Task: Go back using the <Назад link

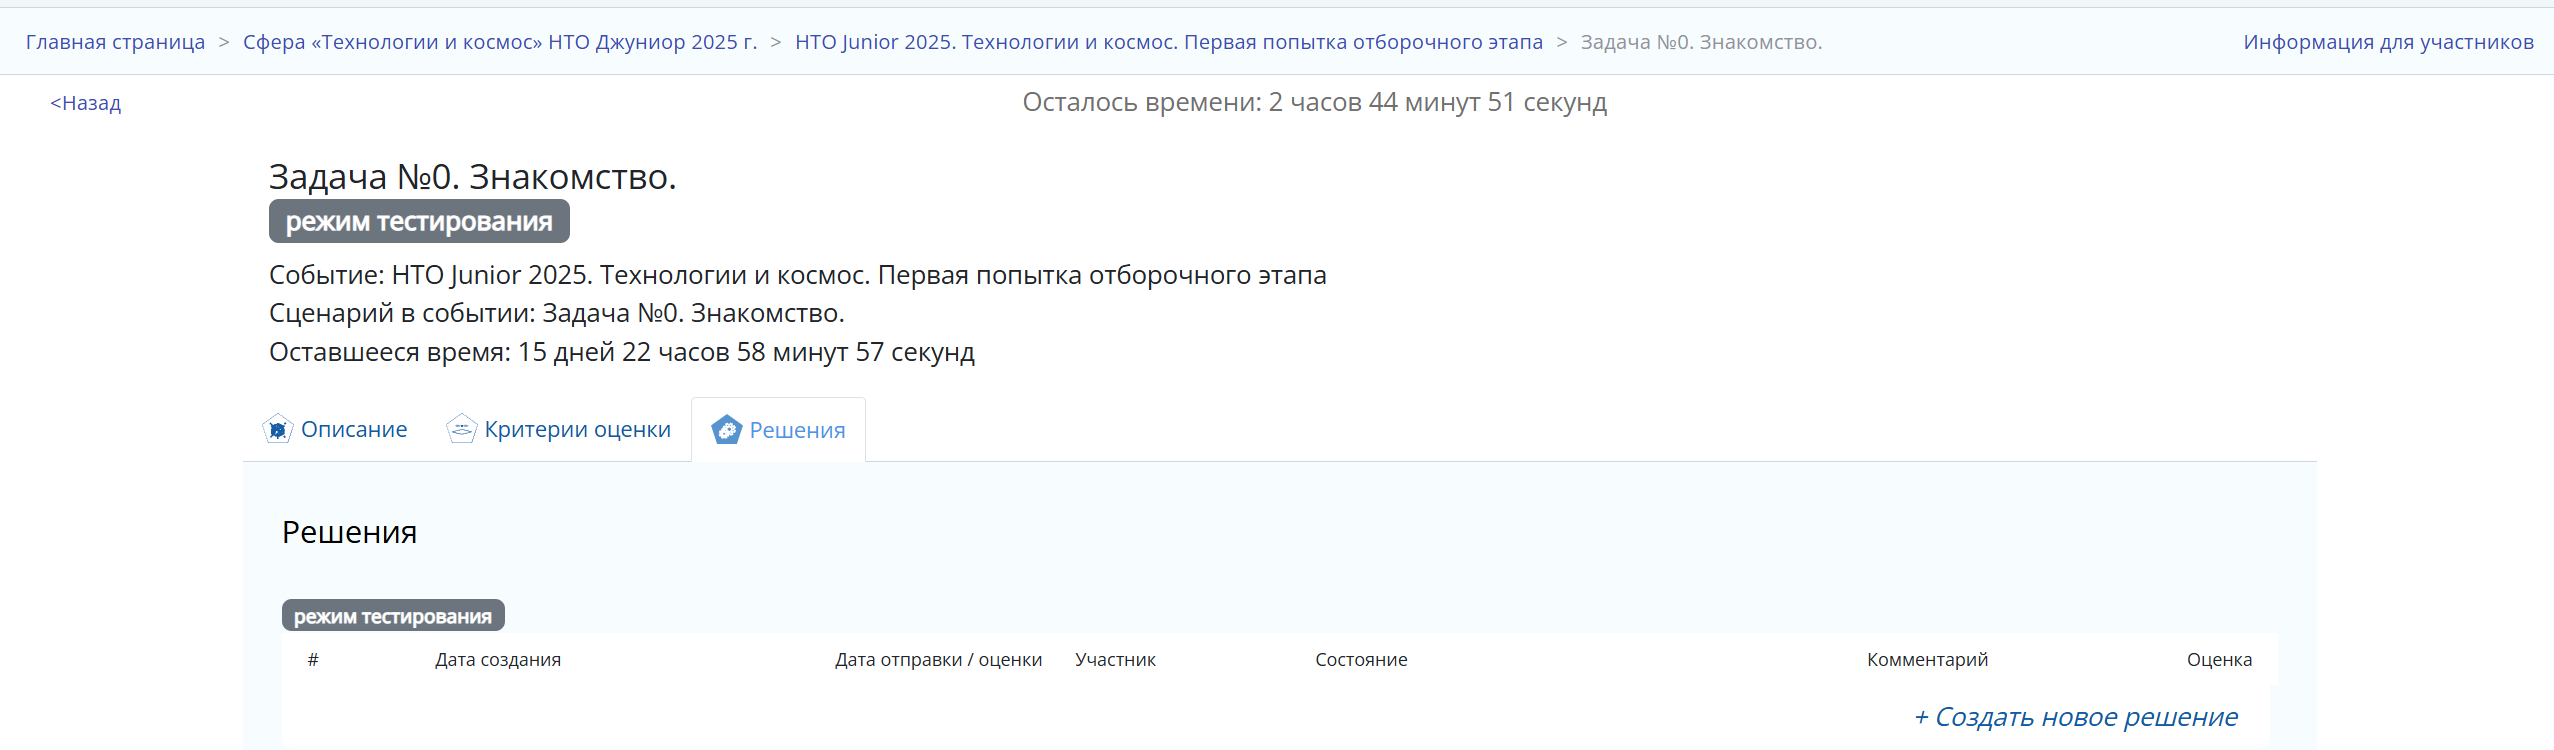Action: pyautogui.click(x=86, y=103)
